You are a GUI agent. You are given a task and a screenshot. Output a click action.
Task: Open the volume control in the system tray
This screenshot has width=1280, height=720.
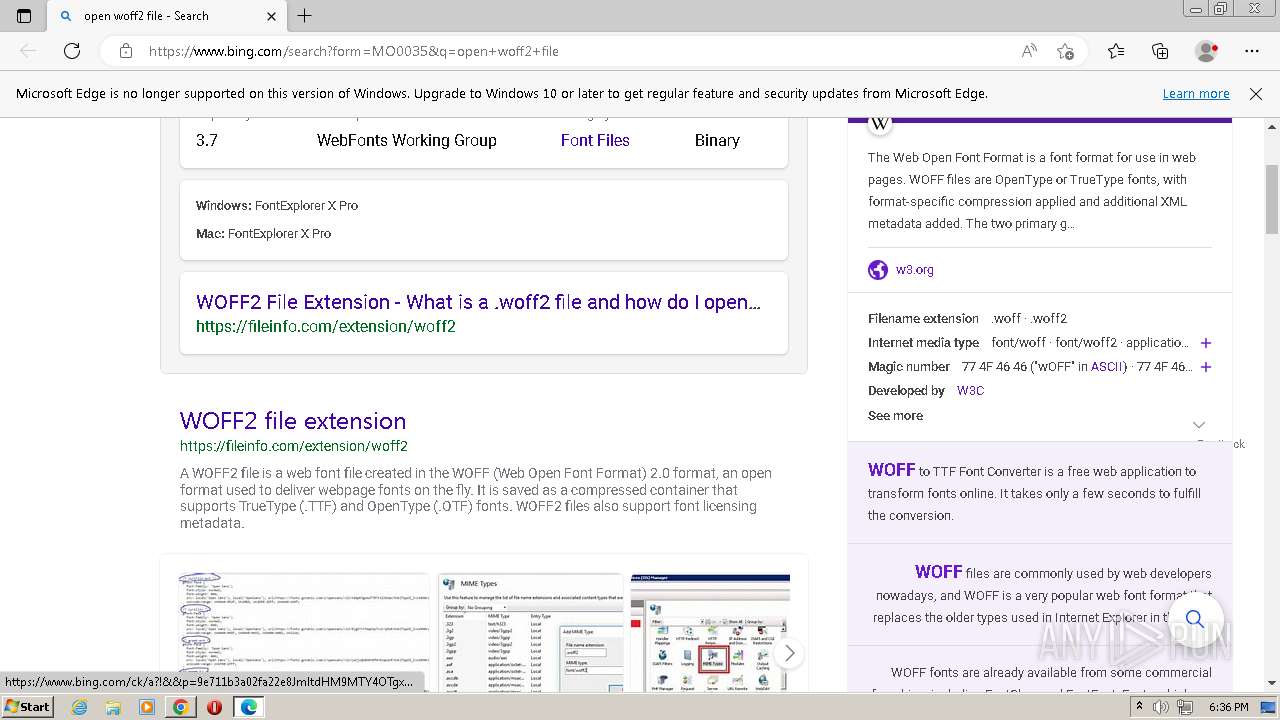pyautogui.click(x=1160, y=707)
